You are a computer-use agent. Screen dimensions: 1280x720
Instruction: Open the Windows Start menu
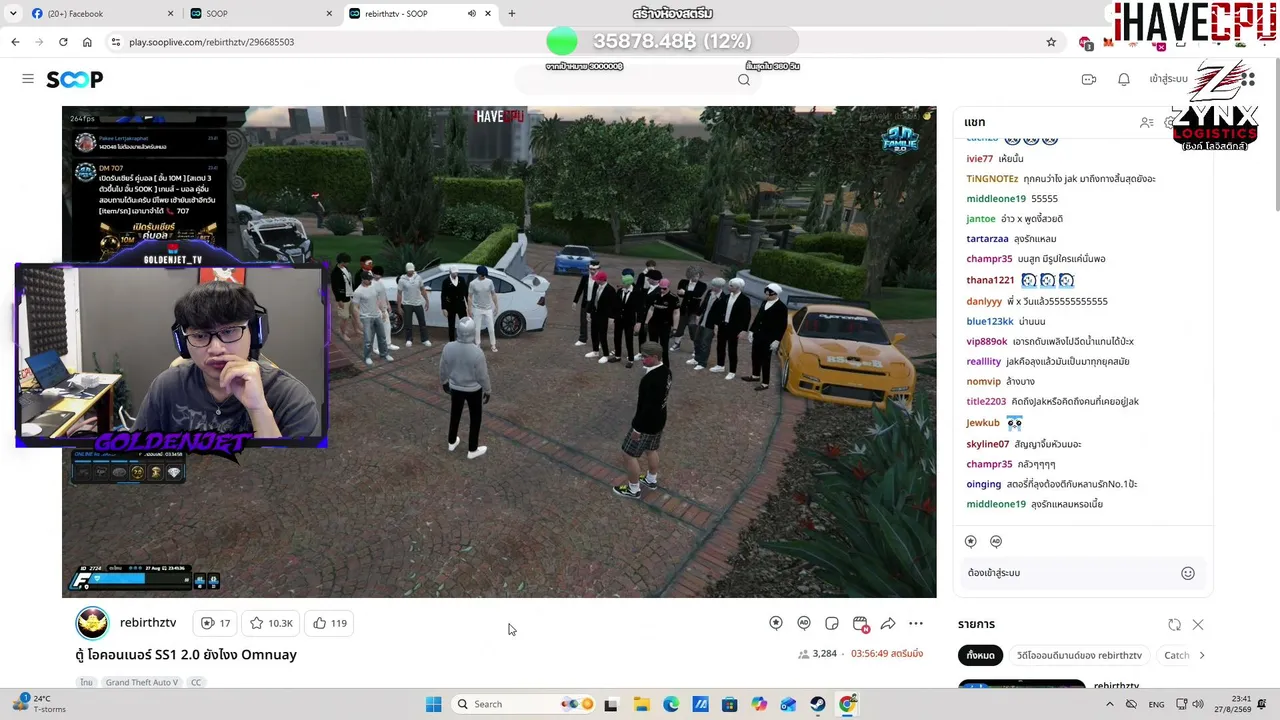(433, 704)
